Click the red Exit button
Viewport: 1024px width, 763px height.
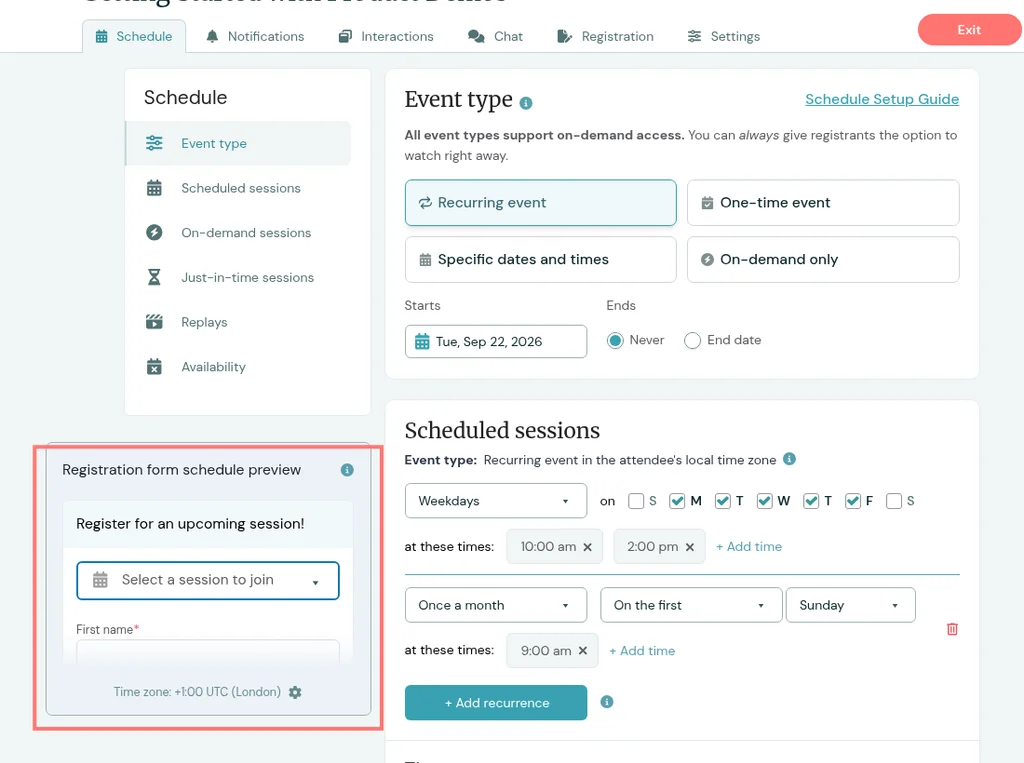click(969, 30)
